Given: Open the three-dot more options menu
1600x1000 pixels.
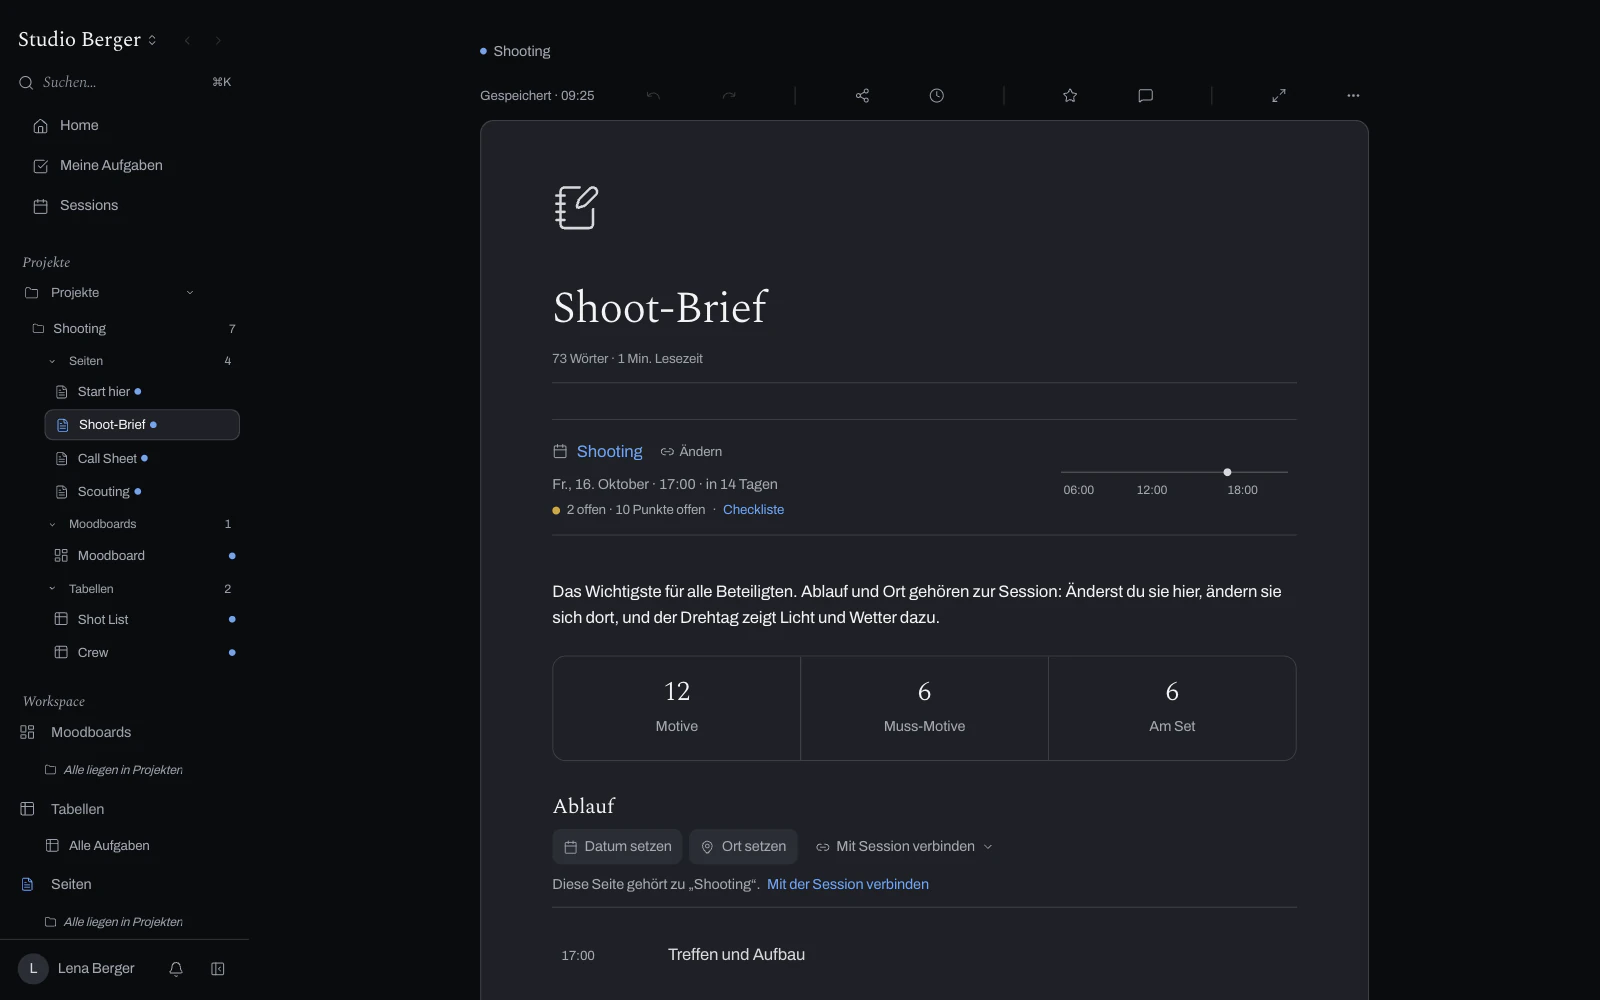Looking at the screenshot, I should (1353, 96).
